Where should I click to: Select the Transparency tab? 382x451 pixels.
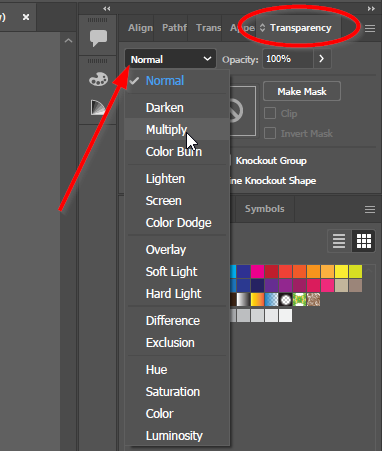point(300,28)
